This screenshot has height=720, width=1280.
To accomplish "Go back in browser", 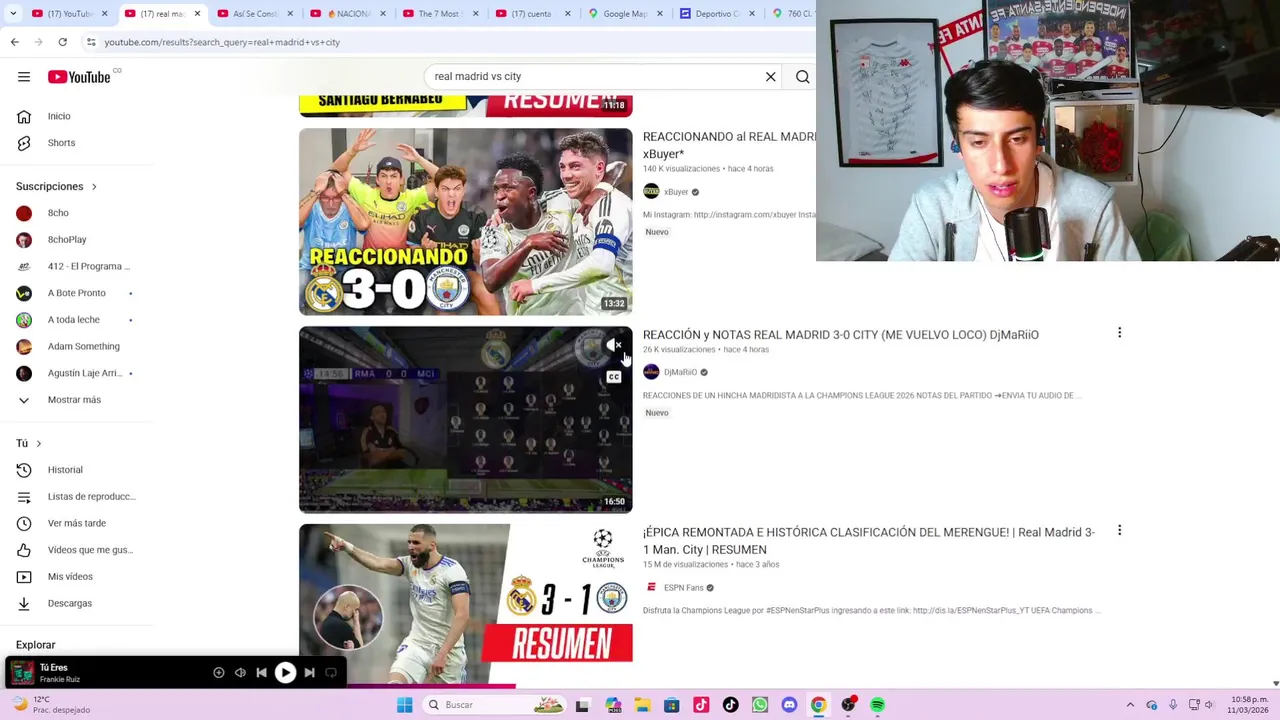I will pyautogui.click(x=14, y=42).
